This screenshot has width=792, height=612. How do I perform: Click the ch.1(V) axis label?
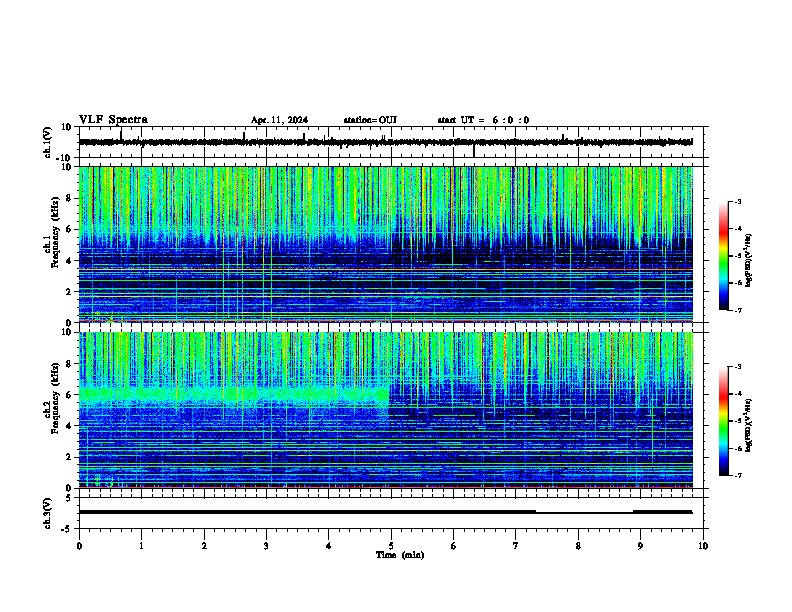48,142
